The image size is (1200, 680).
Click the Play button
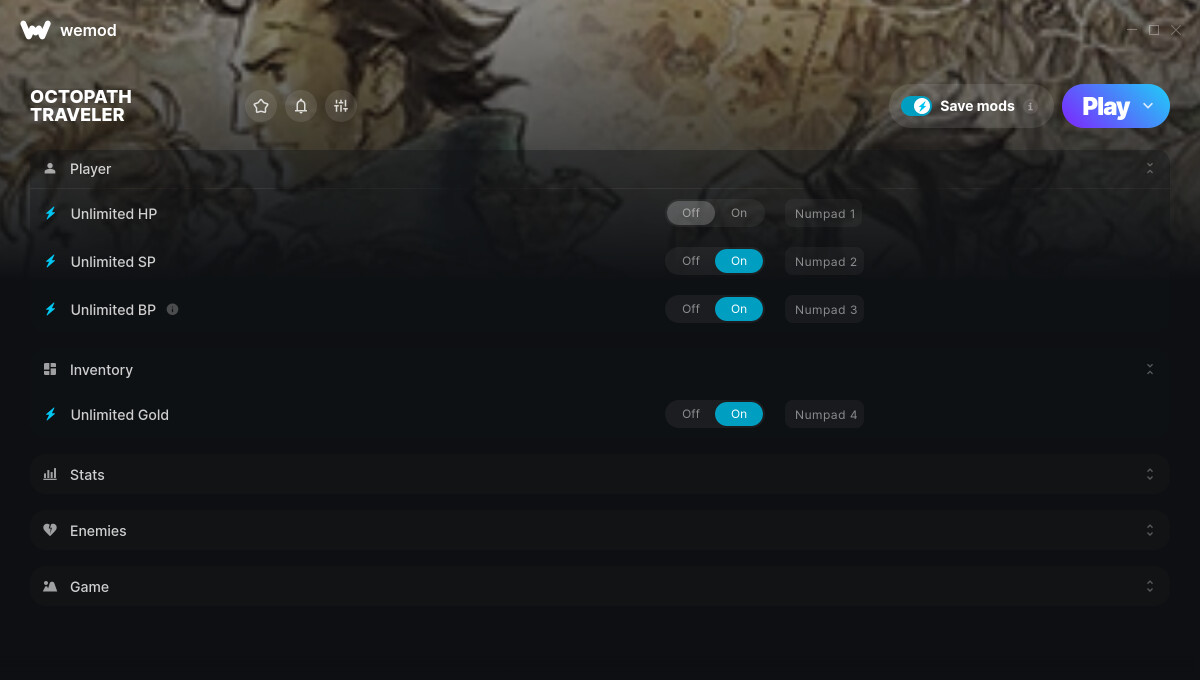click(x=1105, y=106)
